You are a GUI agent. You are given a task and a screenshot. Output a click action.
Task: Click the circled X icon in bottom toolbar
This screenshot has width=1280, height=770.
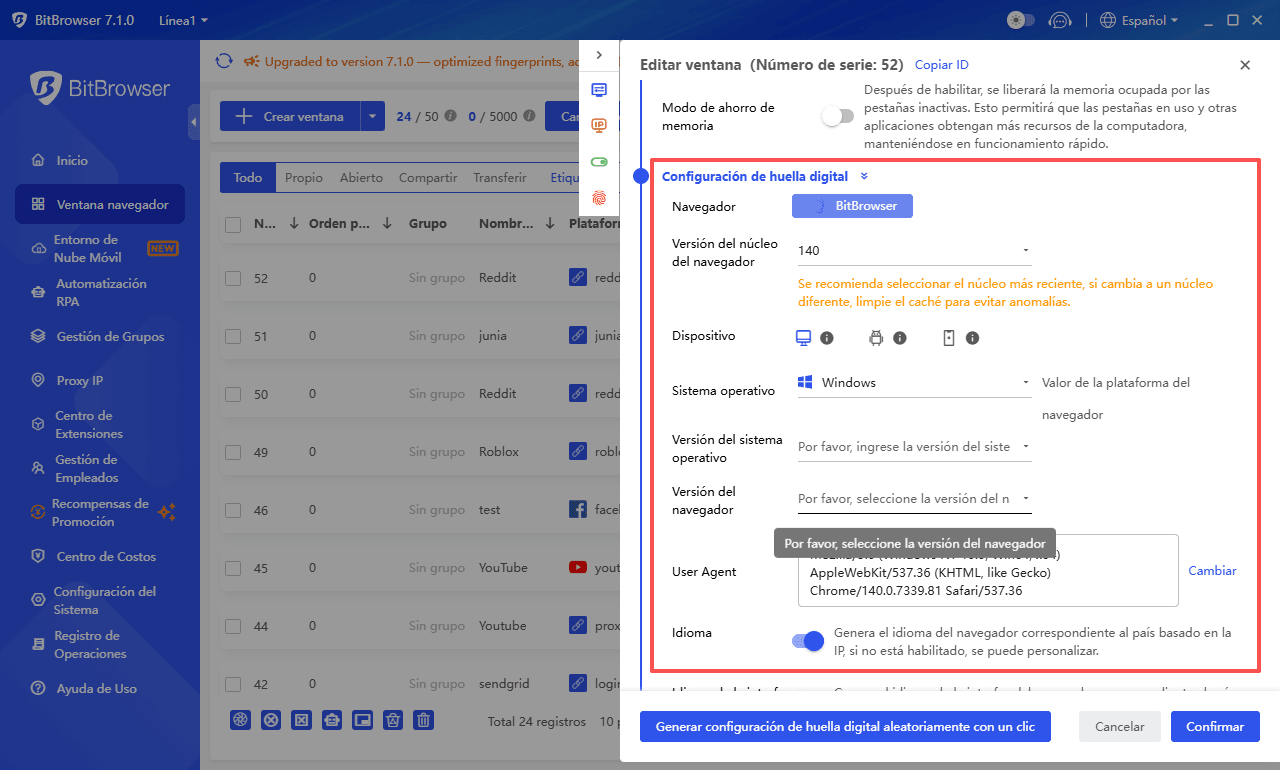[x=270, y=720]
